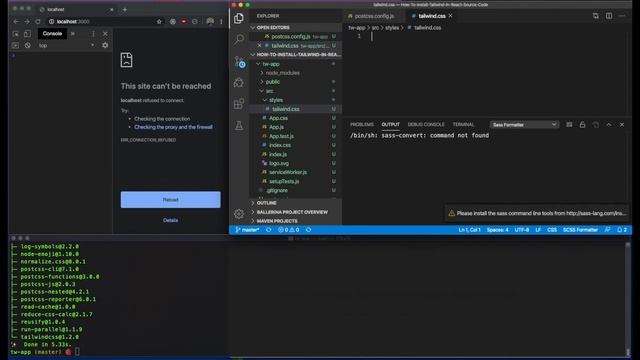Image resolution: width=640 pixels, height=360 pixels.
Task: Clear the DevTools console with the block icon
Action: [27, 45]
